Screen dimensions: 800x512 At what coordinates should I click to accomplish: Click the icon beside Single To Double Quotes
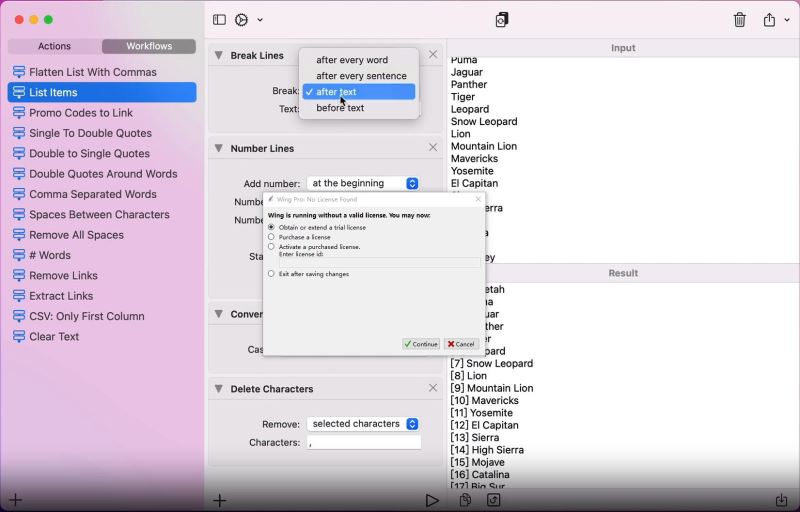click(19, 133)
